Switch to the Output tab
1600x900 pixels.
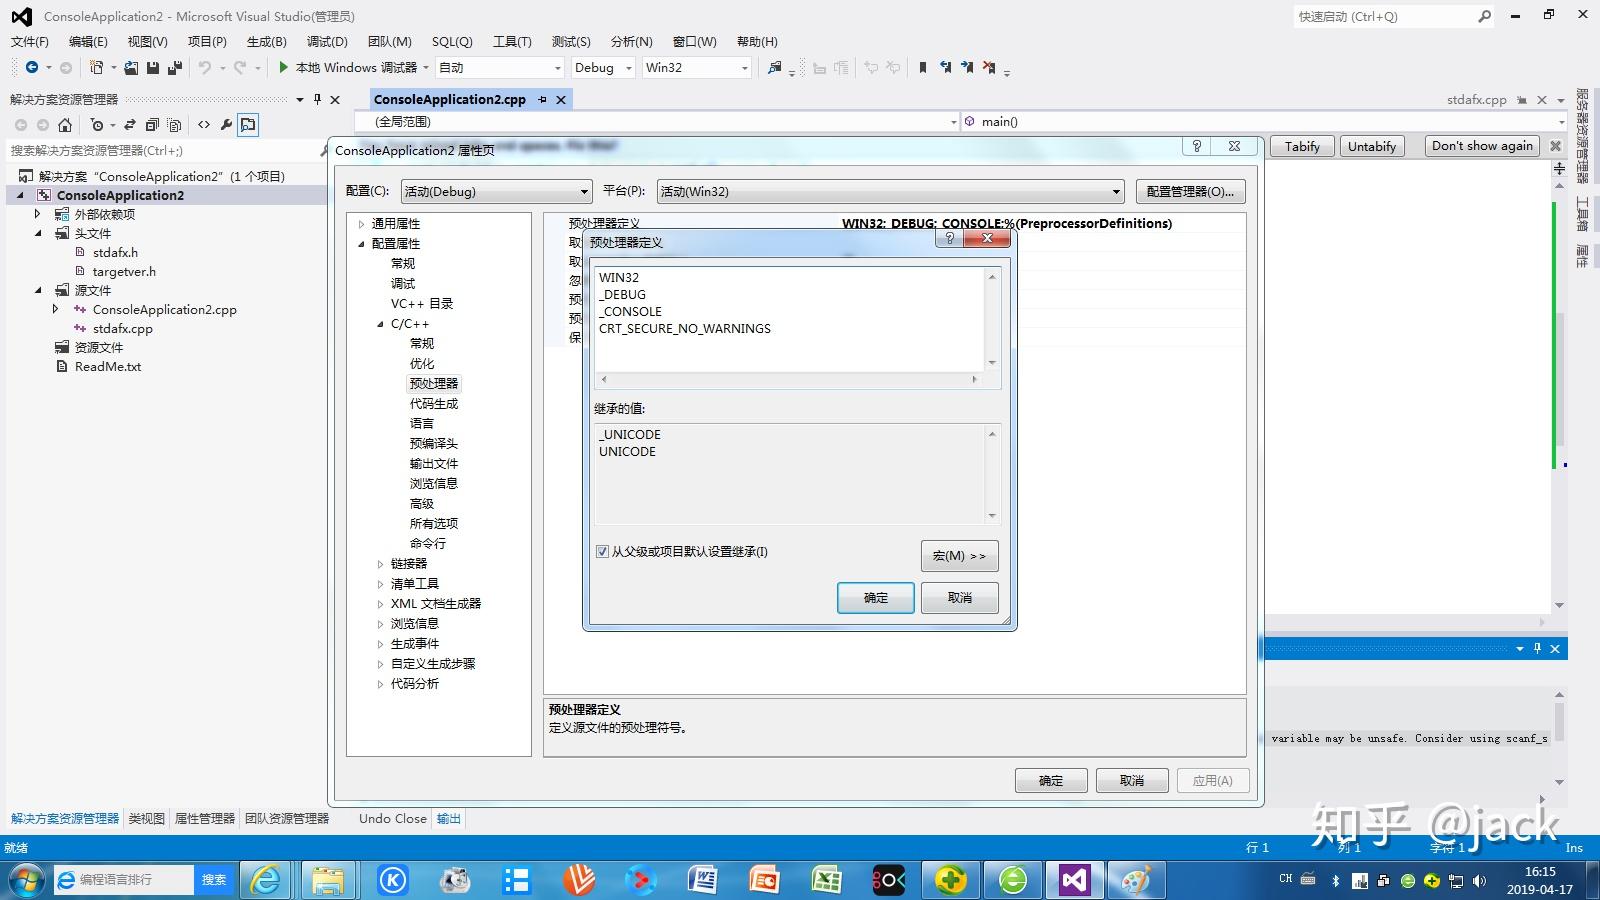(449, 818)
